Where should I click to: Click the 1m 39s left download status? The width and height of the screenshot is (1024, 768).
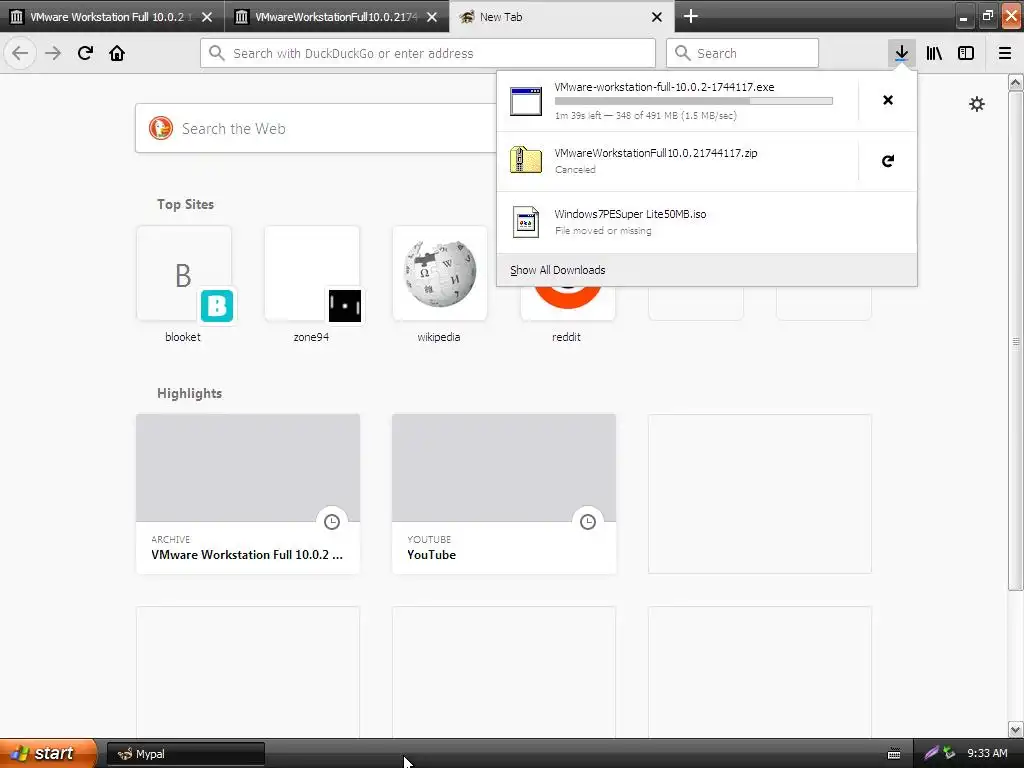pos(645,116)
